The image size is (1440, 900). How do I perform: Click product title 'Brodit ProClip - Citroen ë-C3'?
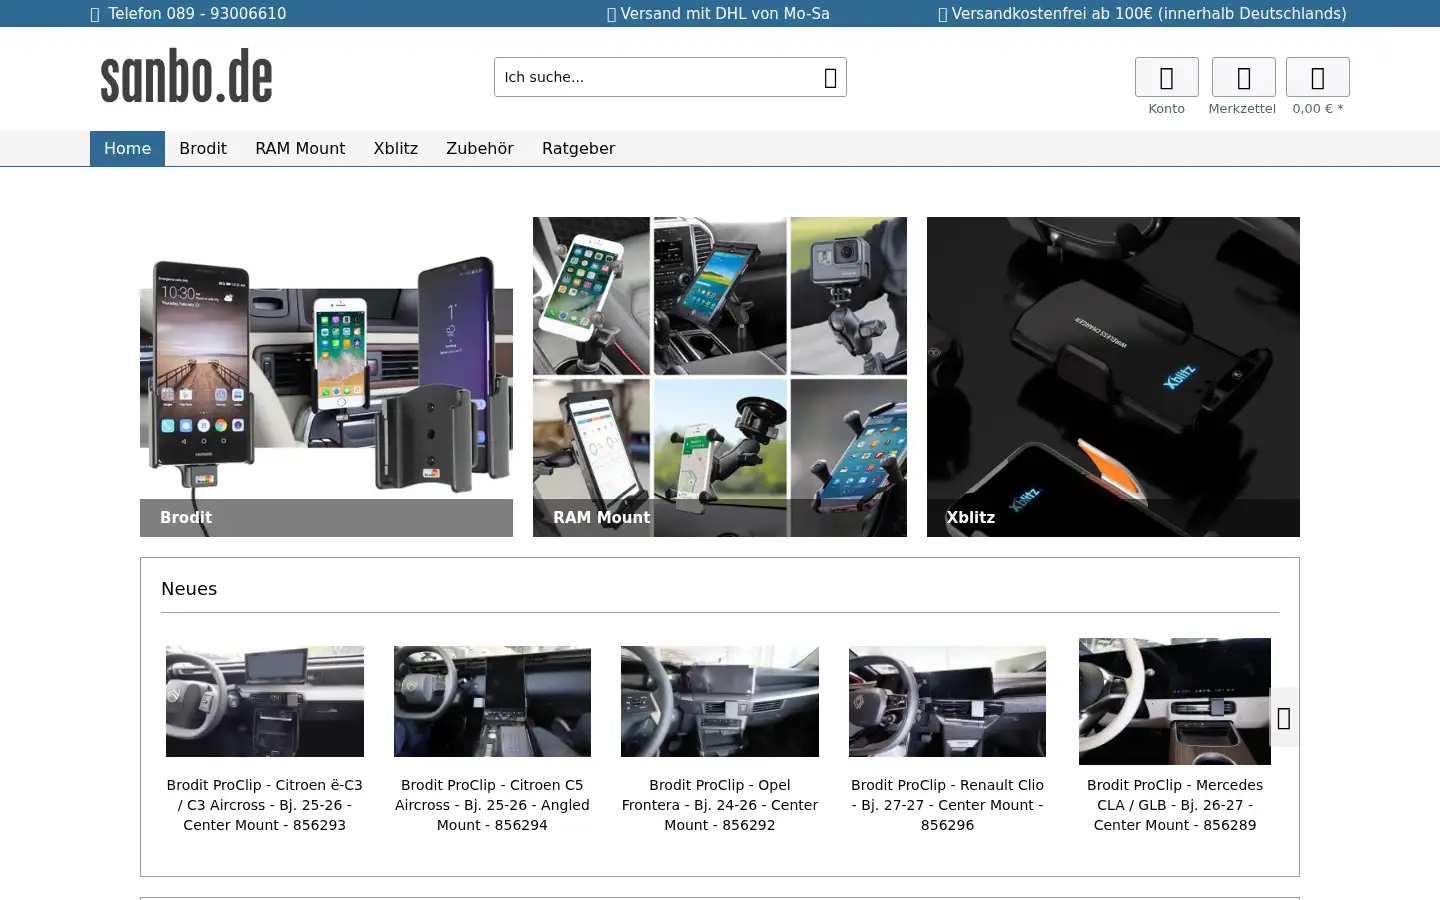pos(265,805)
